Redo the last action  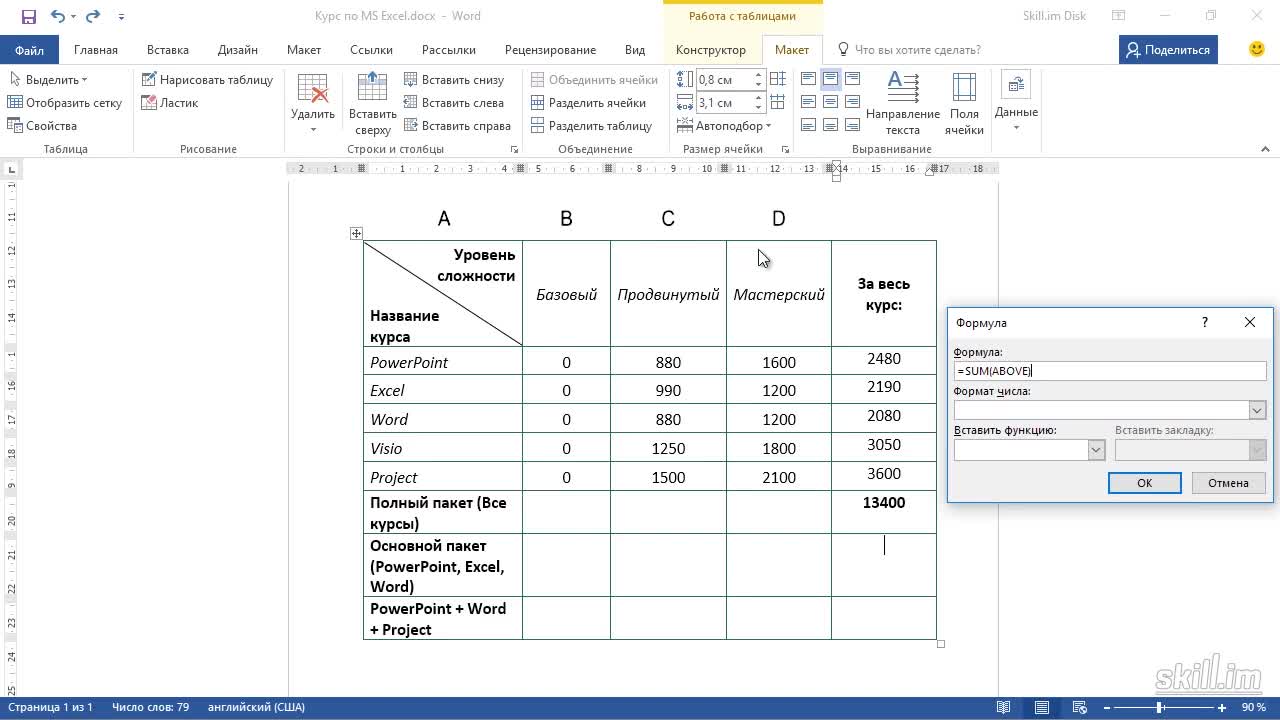pyautogui.click(x=93, y=16)
